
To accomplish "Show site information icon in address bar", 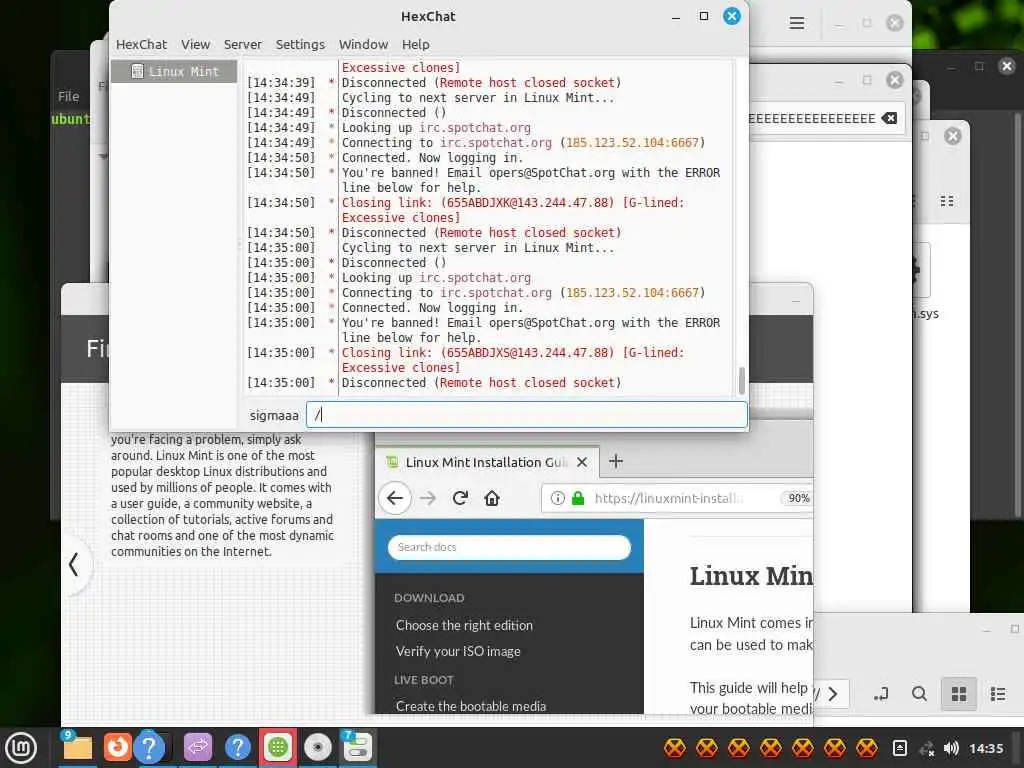I will (557, 498).
